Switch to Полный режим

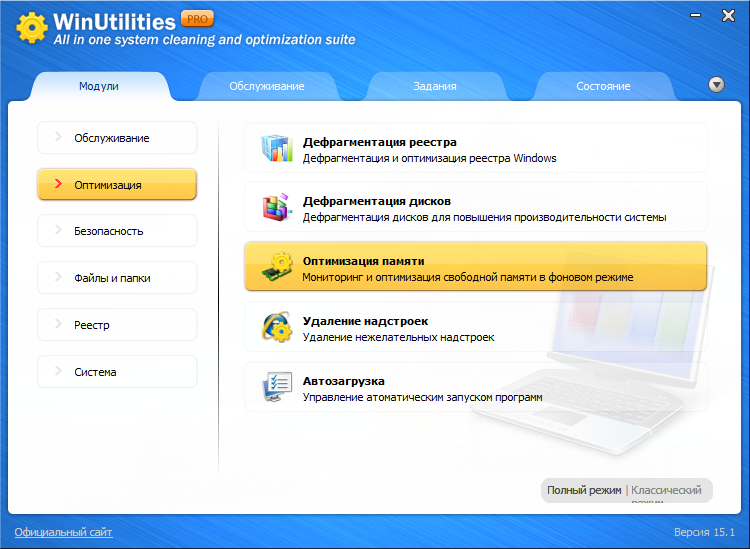coord(584,490)
